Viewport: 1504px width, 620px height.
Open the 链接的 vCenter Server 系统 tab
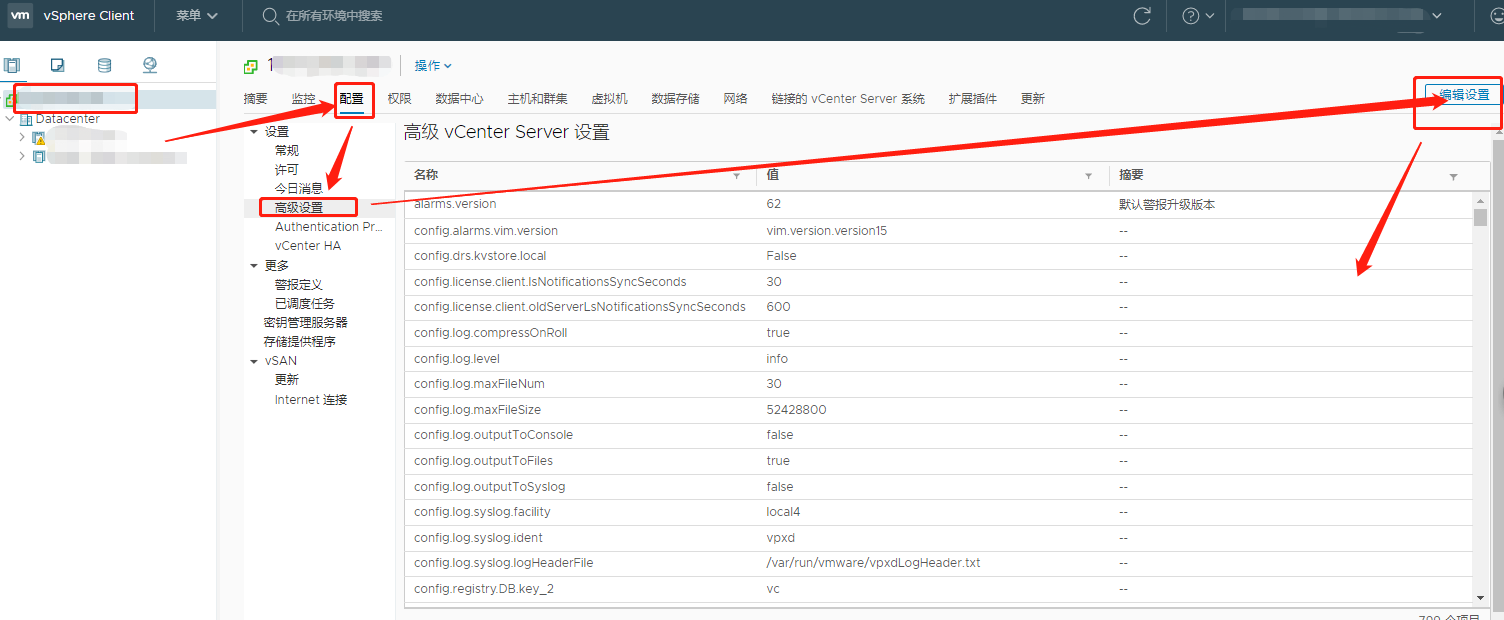[848, 99]
